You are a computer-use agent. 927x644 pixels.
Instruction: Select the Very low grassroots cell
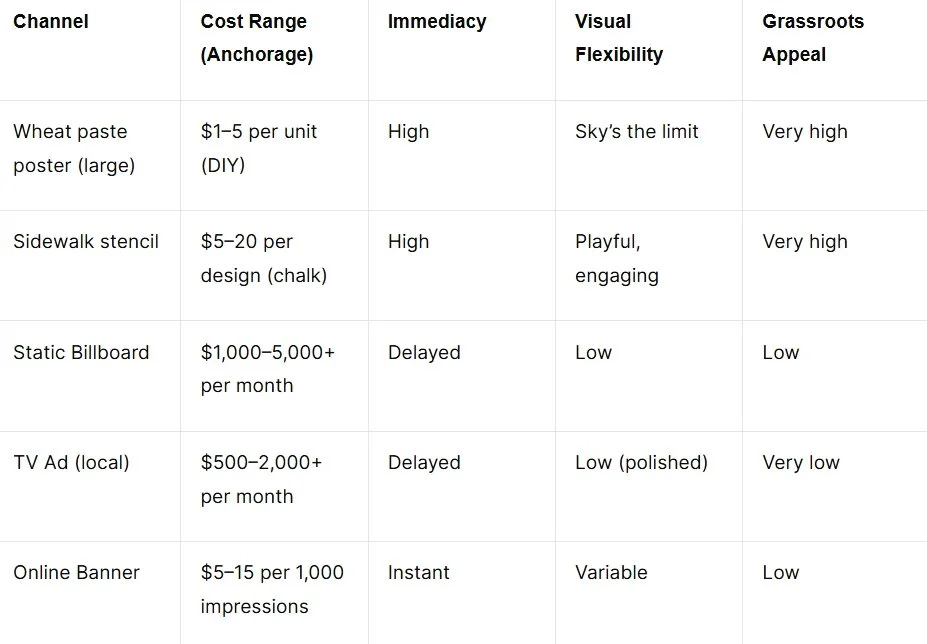[800, 462]
